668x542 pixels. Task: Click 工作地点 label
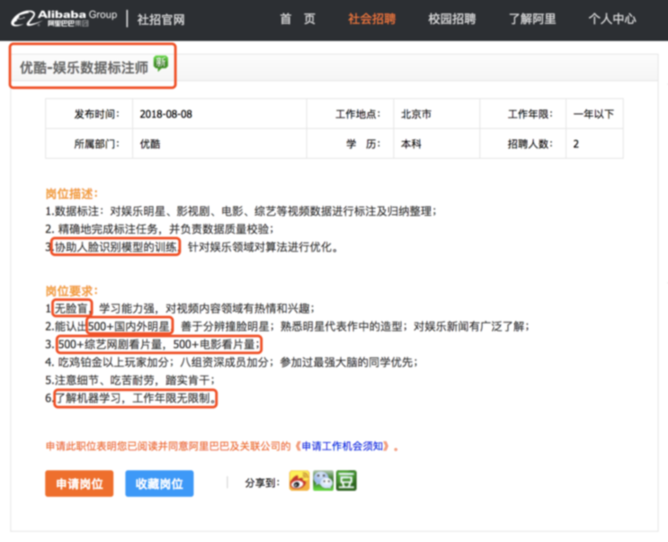tap(358, 114)
